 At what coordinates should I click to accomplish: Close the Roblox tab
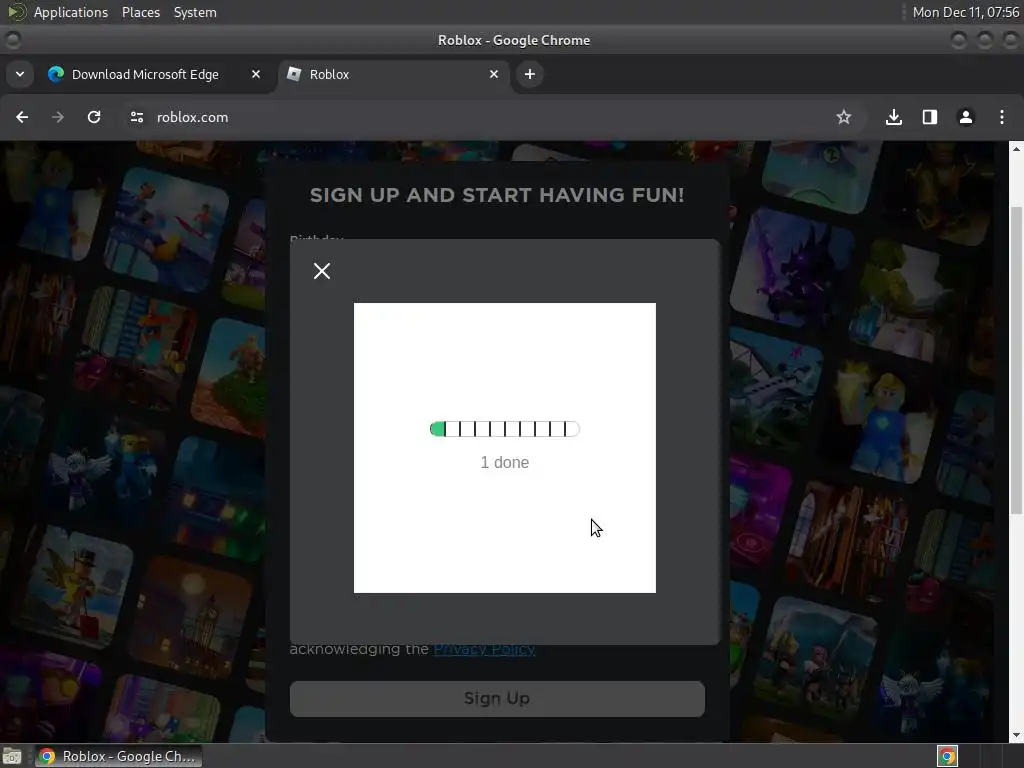[x=494, y=74]
